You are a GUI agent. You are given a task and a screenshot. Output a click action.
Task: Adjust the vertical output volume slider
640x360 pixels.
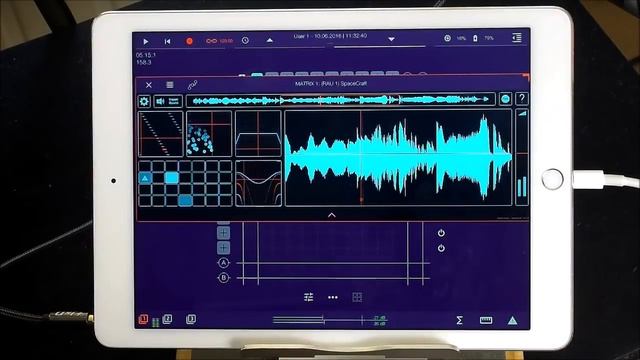click(x=522, y=157)
